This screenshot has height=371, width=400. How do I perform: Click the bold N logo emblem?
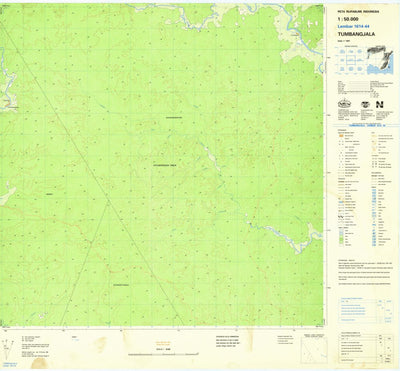click(x=380, y=104)
